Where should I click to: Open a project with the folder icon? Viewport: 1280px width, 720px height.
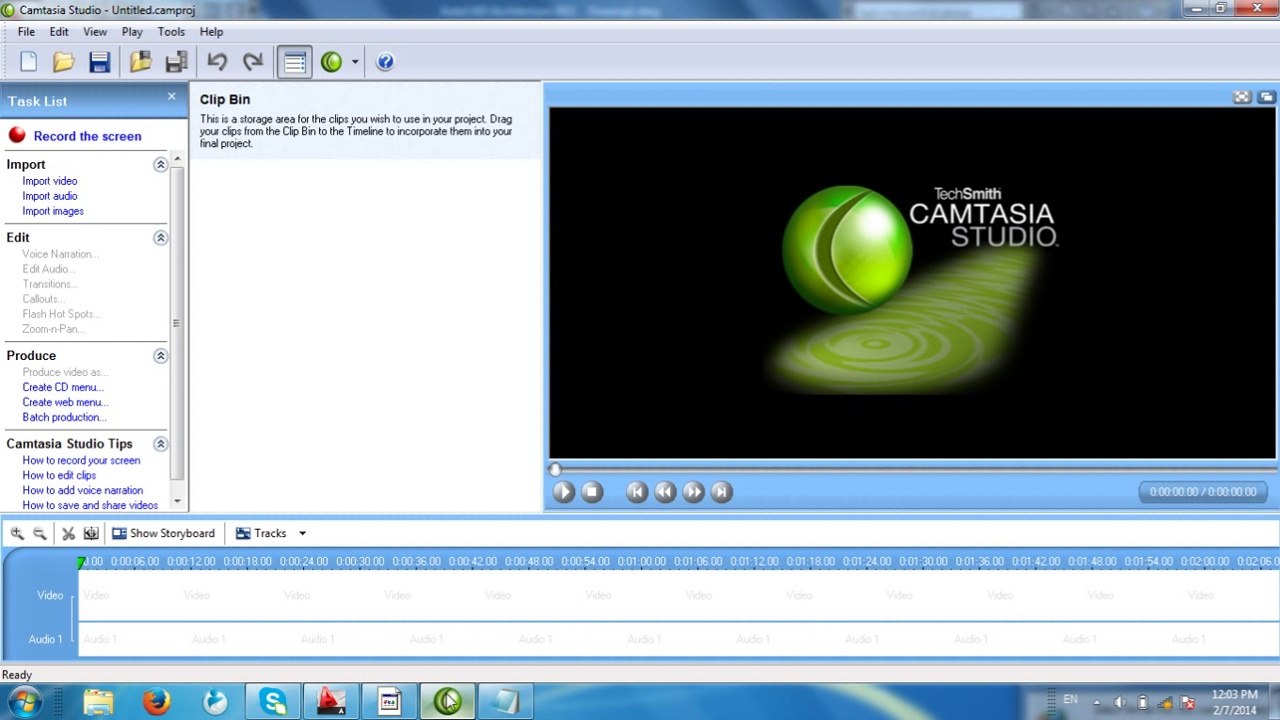[64, 62]
